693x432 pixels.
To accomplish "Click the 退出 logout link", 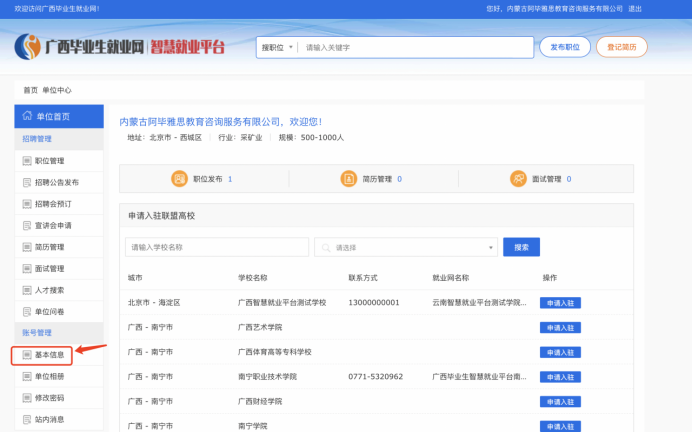I will click(635, 8).
